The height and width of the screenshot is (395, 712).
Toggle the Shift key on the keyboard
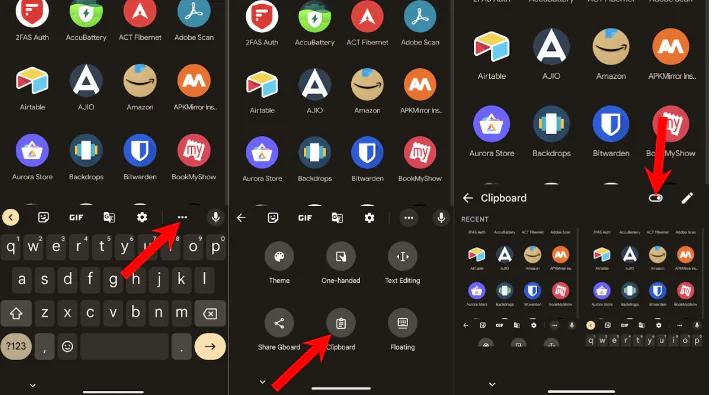point(16,313)
